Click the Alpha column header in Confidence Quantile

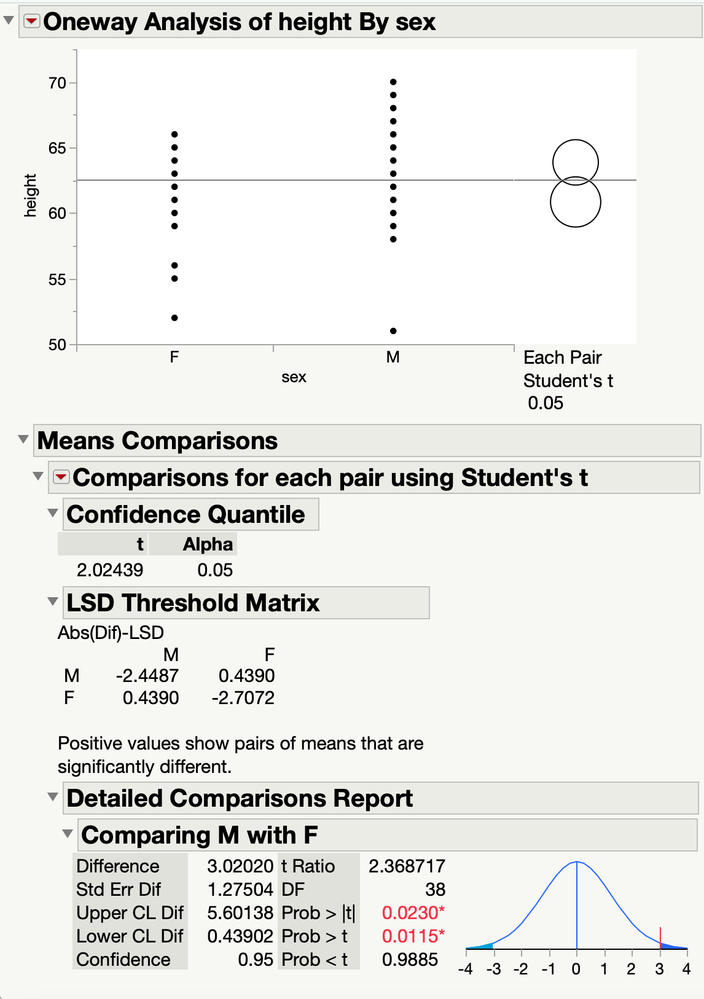tap(208, 544)
